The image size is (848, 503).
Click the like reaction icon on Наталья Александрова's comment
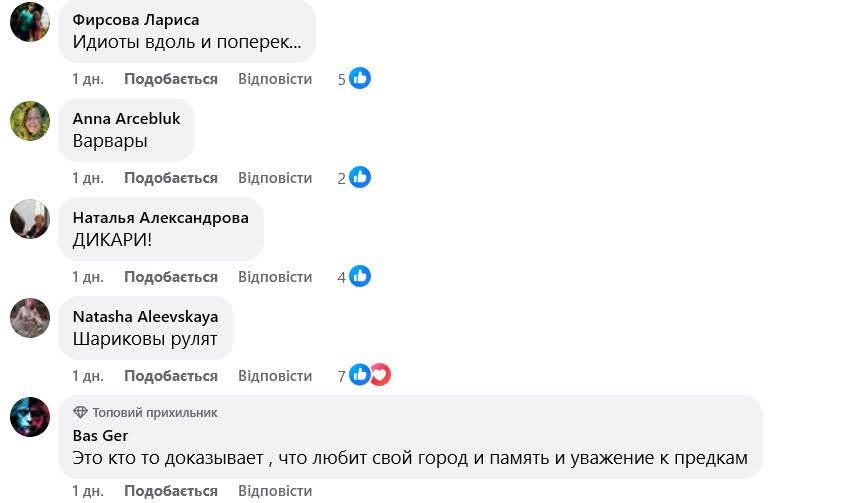coord(360,276)
